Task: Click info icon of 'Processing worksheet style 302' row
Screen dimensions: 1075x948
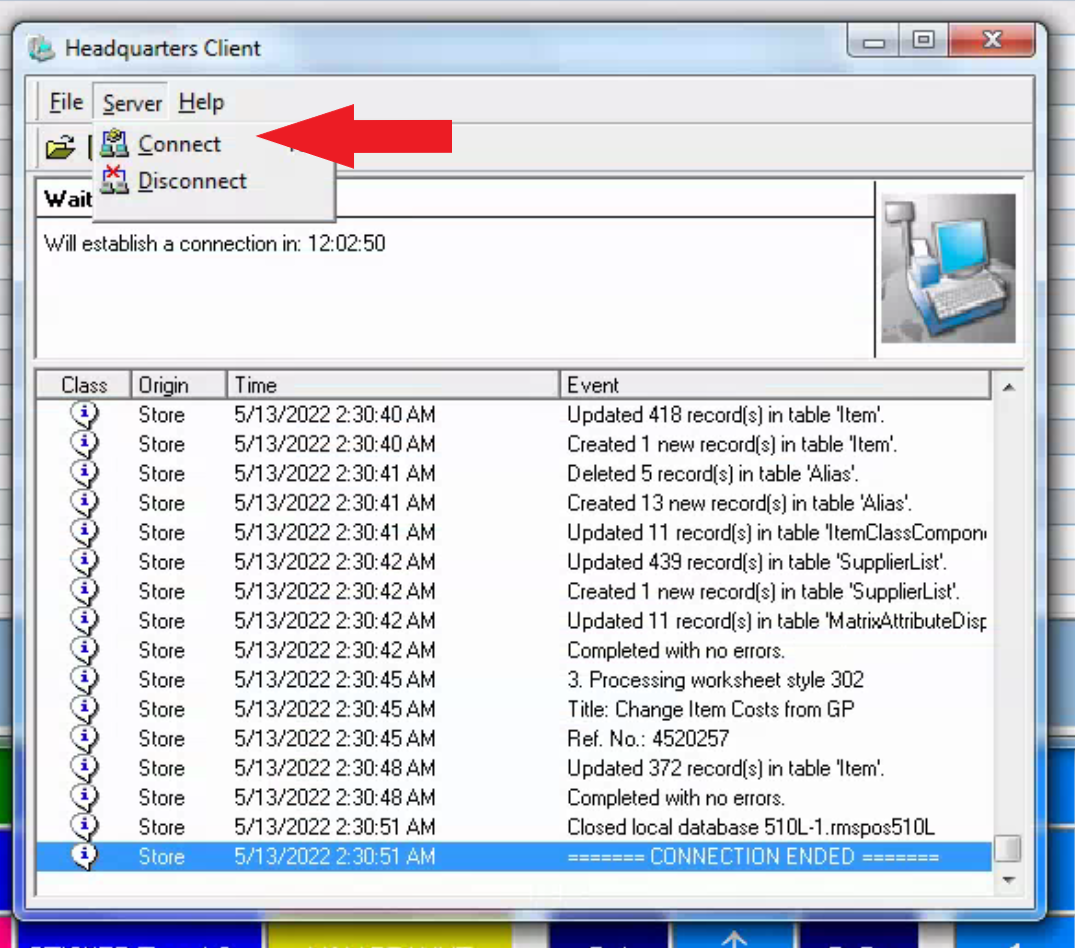Action: (84, 680)
